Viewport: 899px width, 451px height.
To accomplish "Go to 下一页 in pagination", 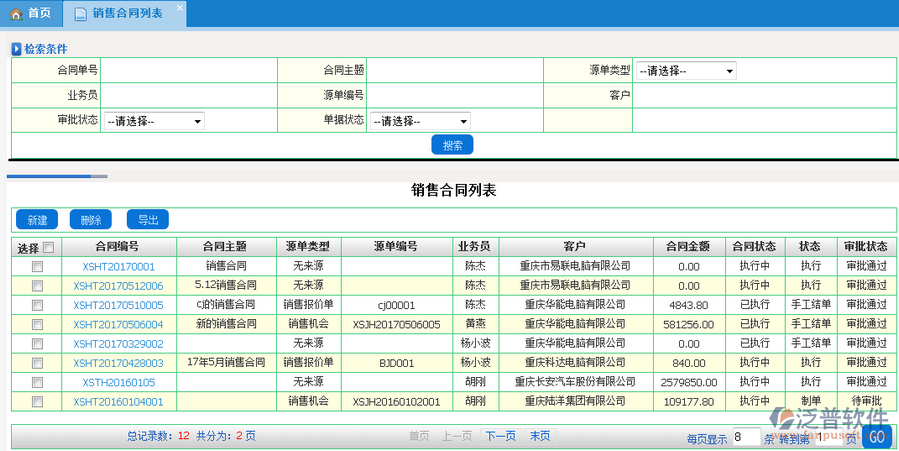I will coord(501,436).
